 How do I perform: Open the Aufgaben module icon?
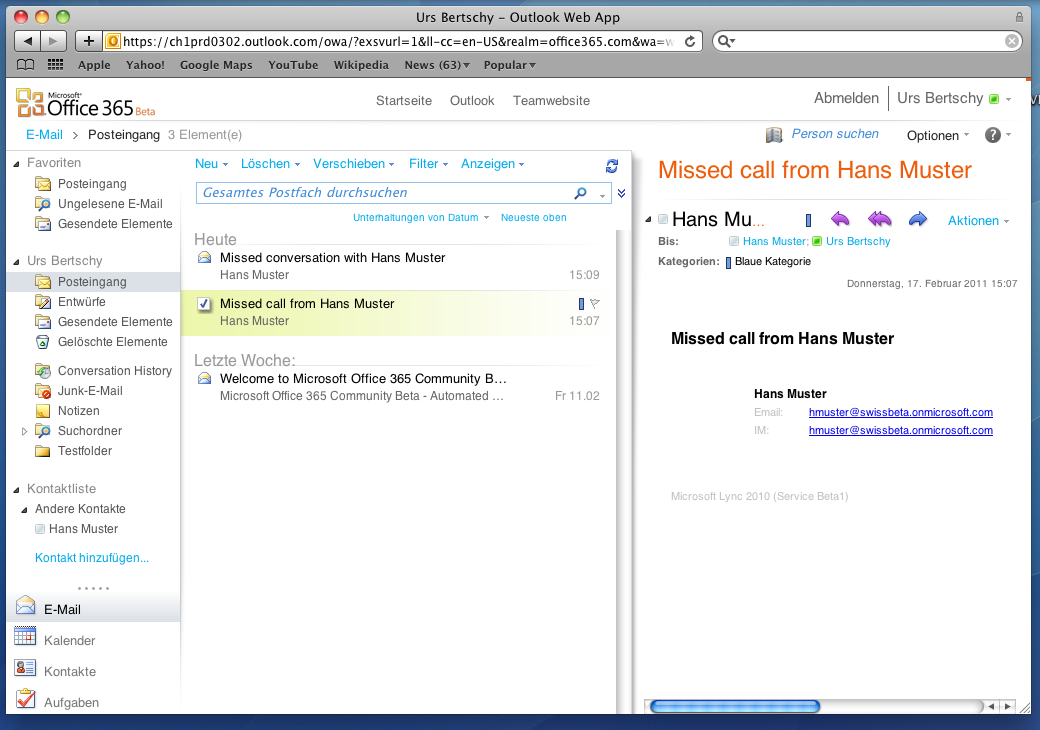pos(25,699)
